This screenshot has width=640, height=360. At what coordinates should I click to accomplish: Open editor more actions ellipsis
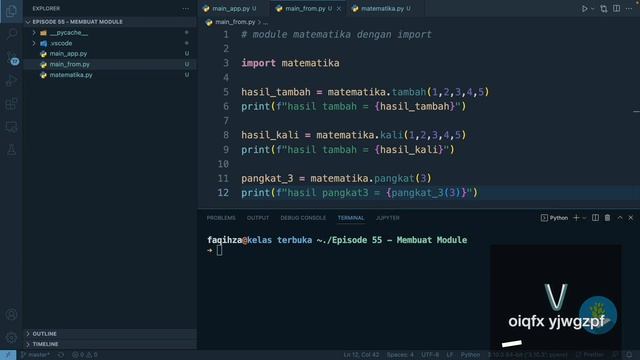click(629, 9)
